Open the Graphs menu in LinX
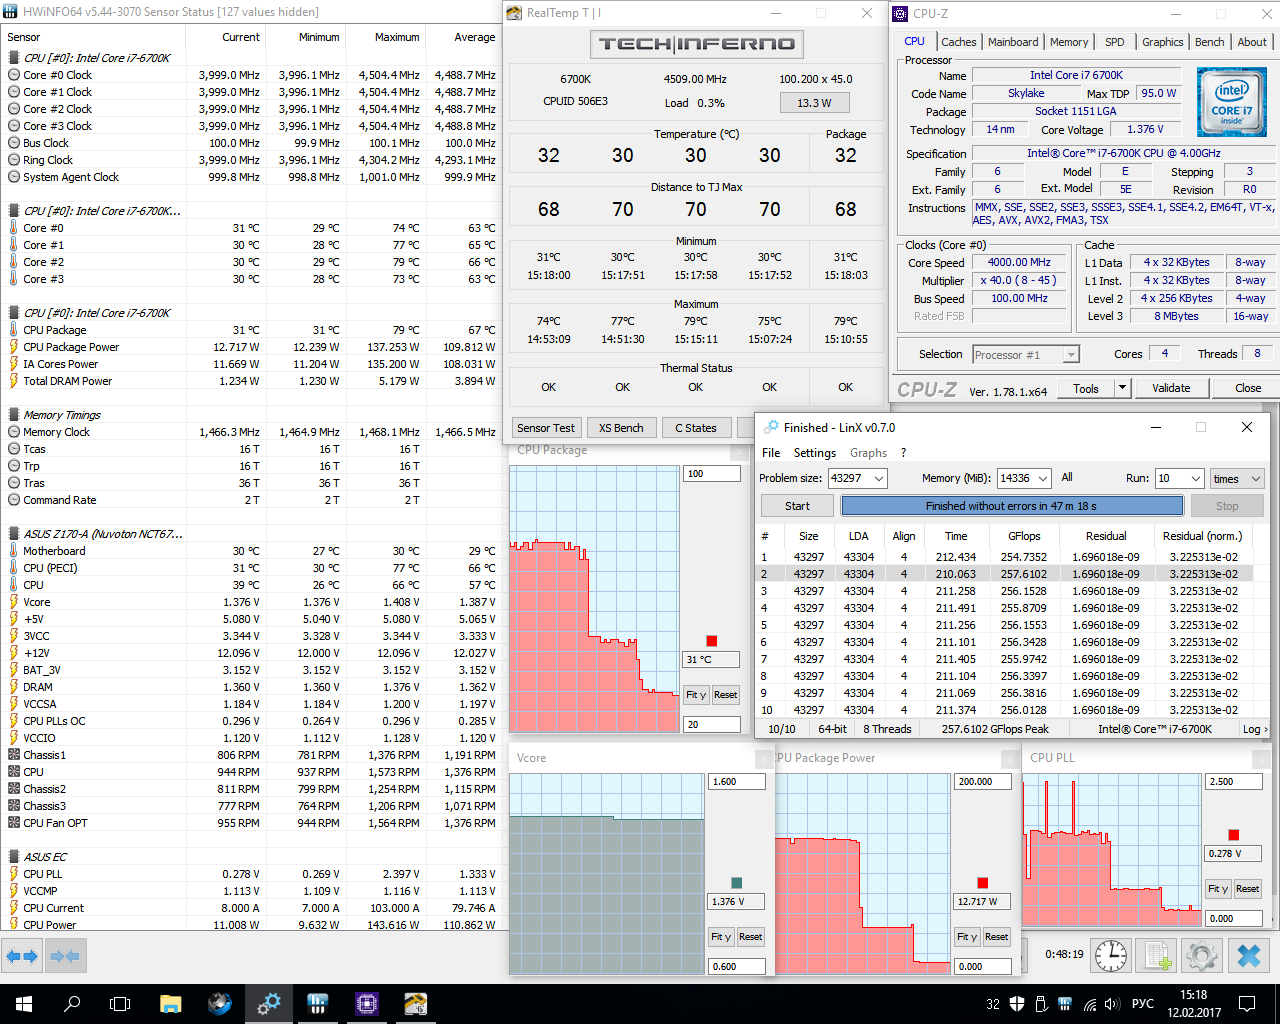The width and height of the screenshot is (1280, 1024). [x=868, y=453]
